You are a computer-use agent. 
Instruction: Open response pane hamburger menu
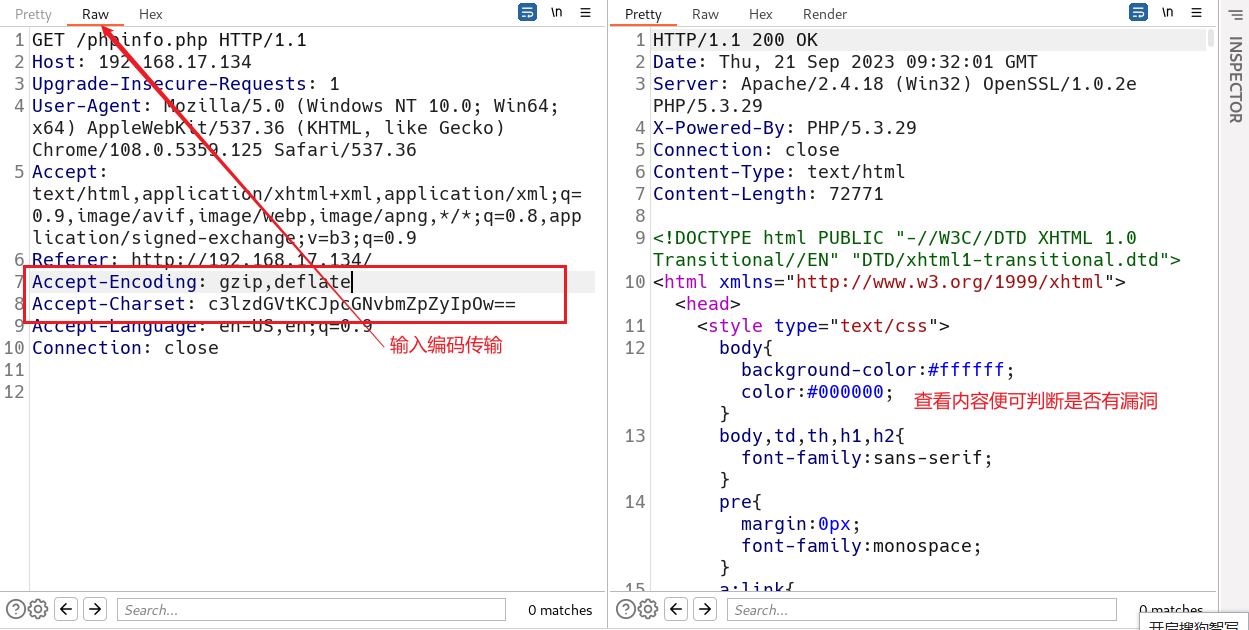pos(1197,13)
